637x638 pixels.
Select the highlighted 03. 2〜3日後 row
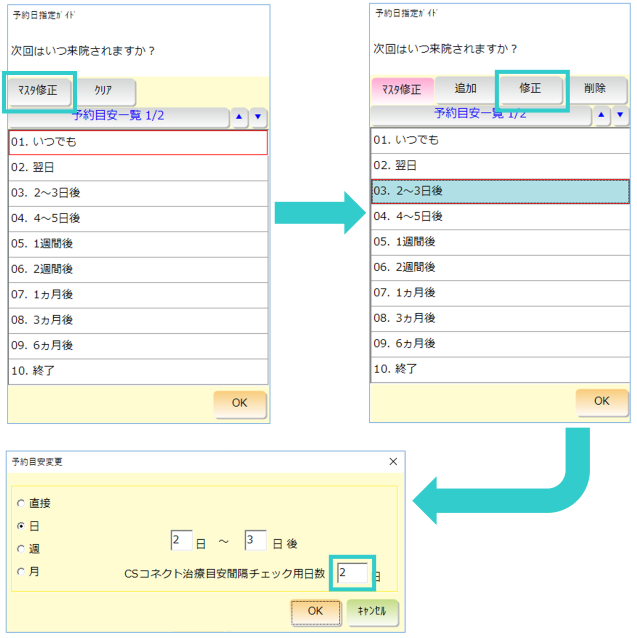[x=500, y=191]
